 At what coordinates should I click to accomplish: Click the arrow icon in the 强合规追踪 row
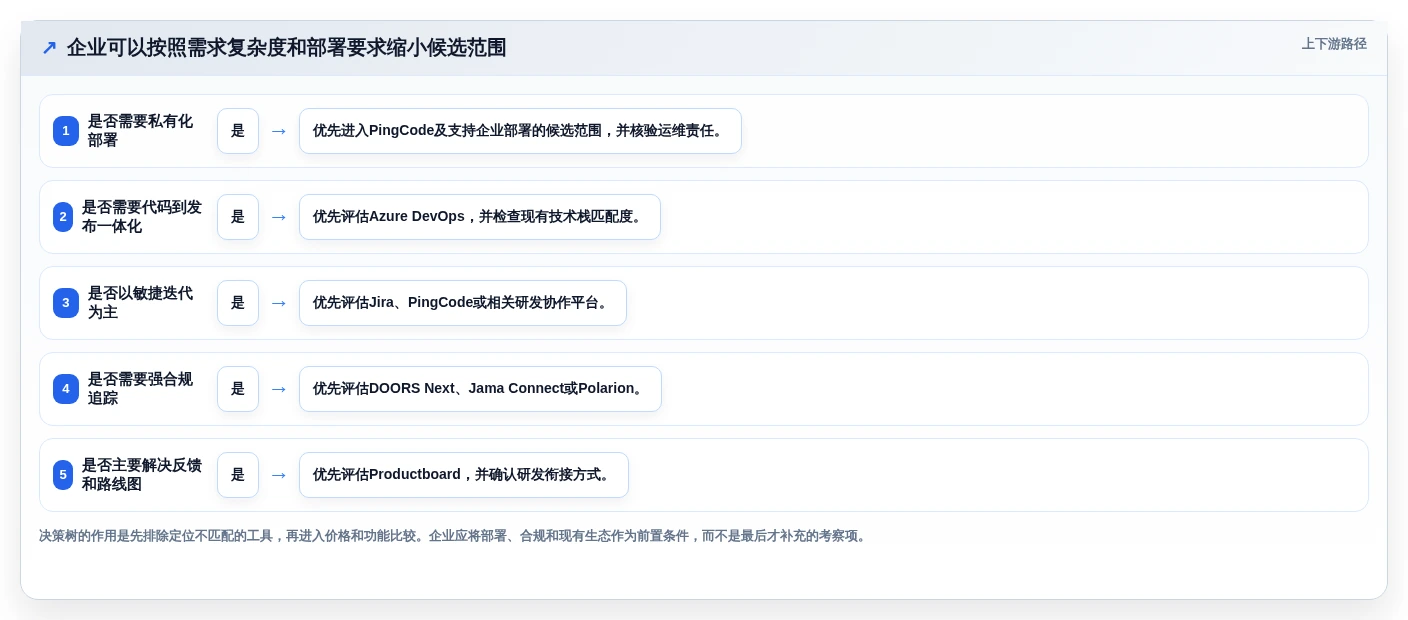[x=279, y=389]
